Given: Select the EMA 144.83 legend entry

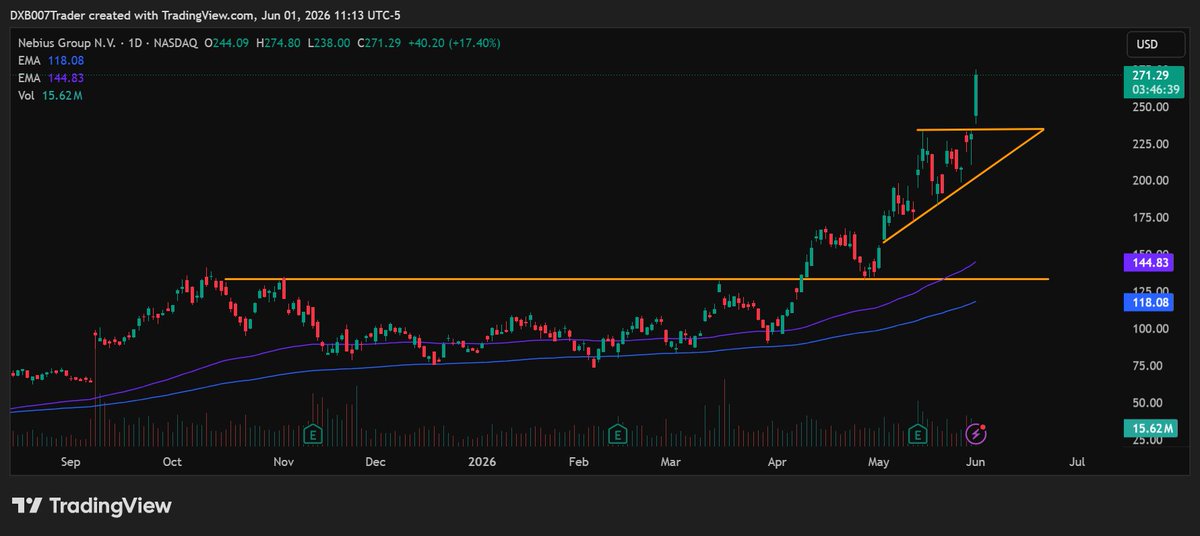Looking at the screenshot, I should point(49,78).
